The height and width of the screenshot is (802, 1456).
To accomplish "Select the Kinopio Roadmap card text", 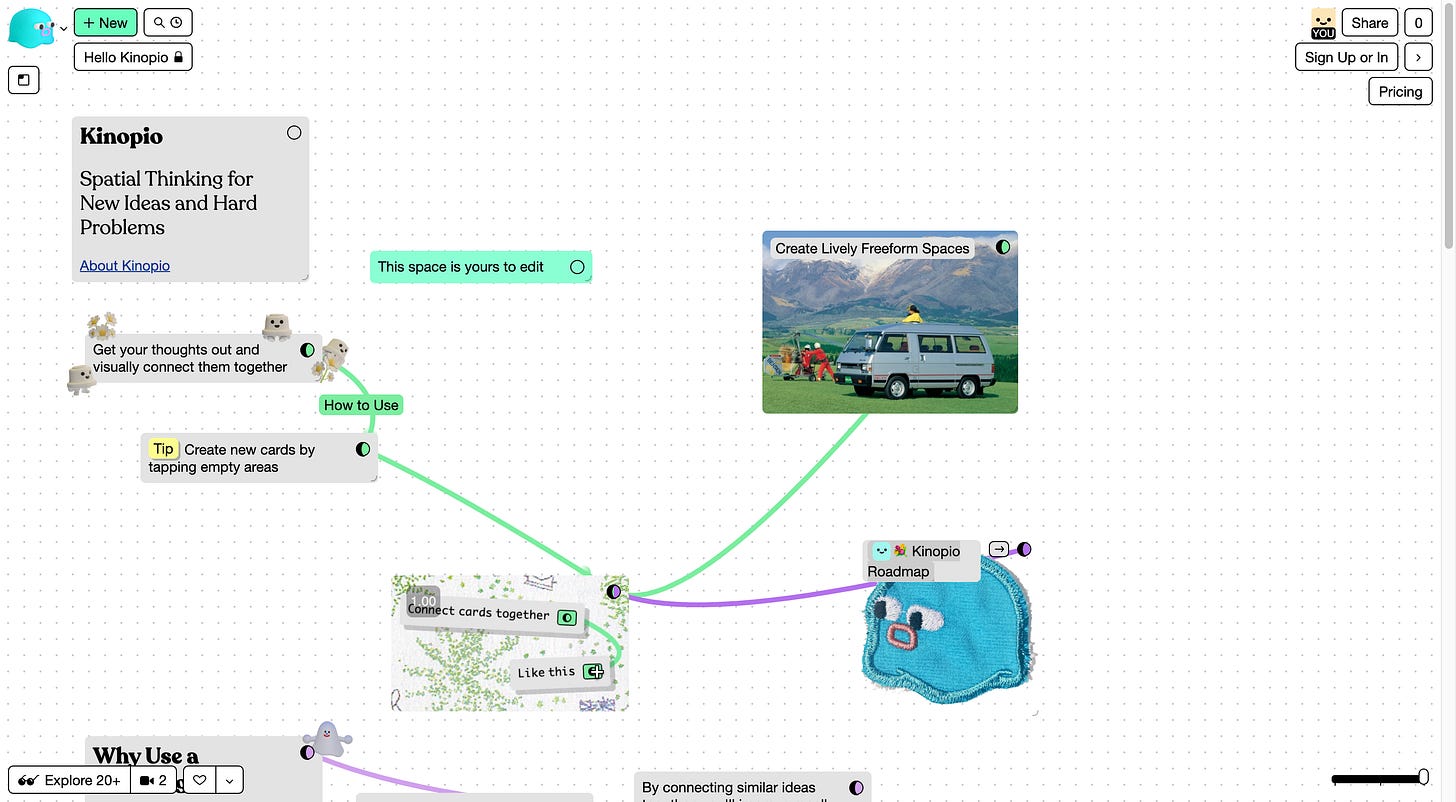I will 915,561.
